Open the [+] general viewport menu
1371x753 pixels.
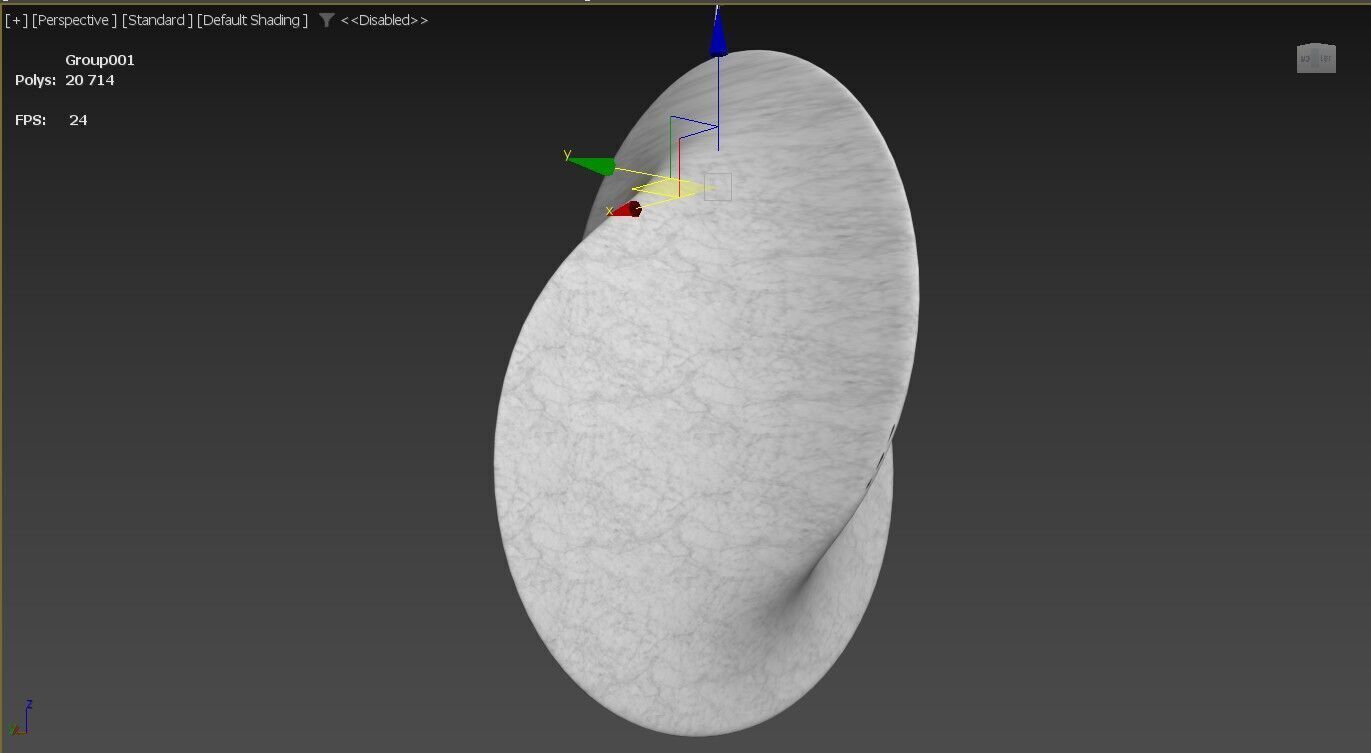point(17,20)
